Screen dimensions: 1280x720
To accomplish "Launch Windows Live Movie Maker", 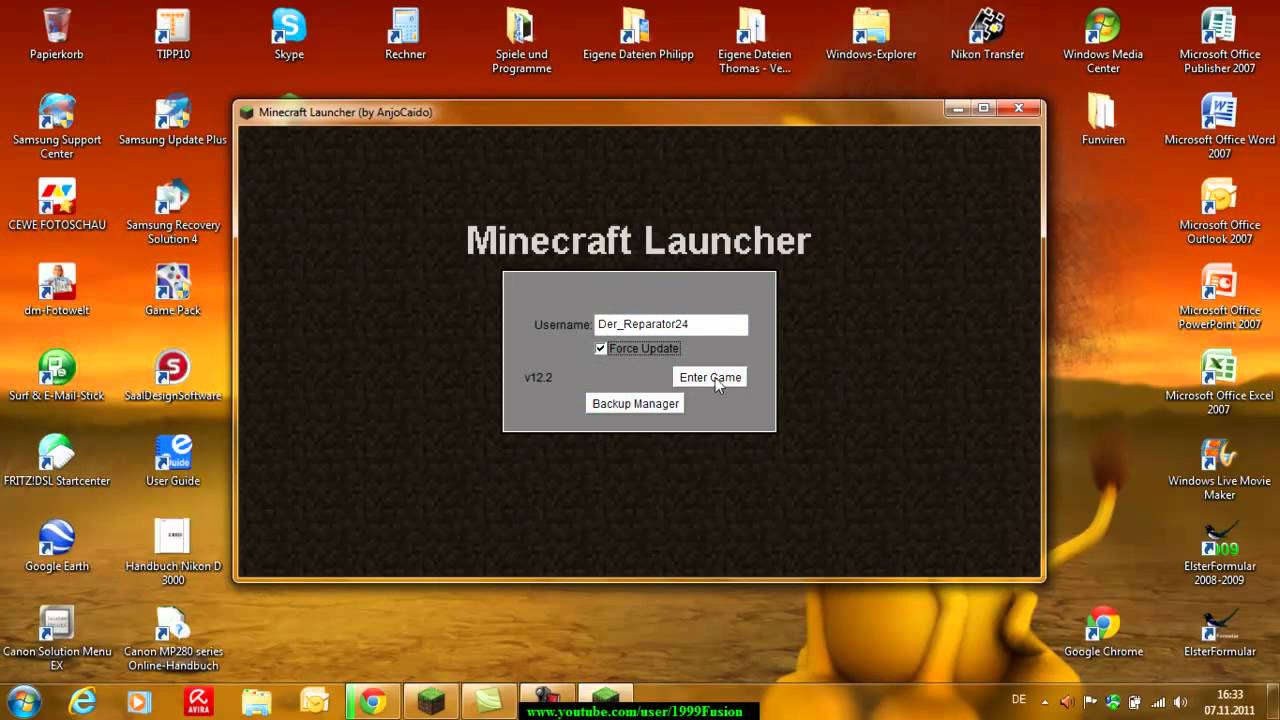I will [1219, 467].
